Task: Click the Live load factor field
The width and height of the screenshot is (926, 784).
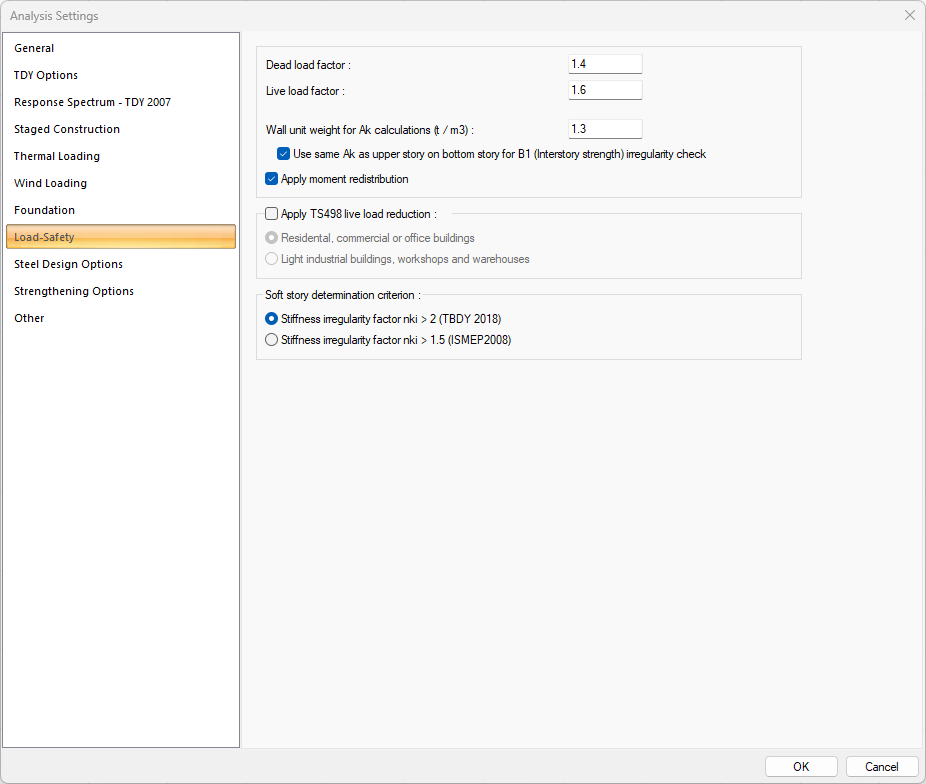Action: pos(605,90)
